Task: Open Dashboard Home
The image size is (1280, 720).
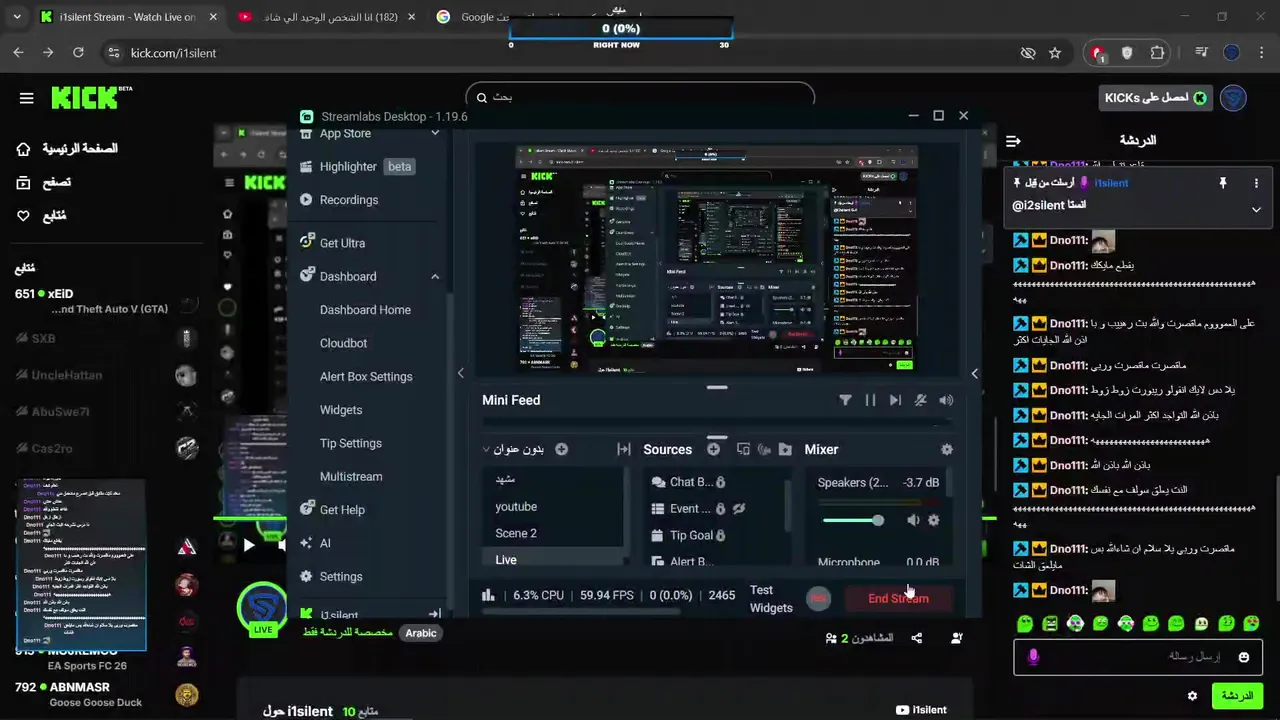Action: (x=365, y=310)
